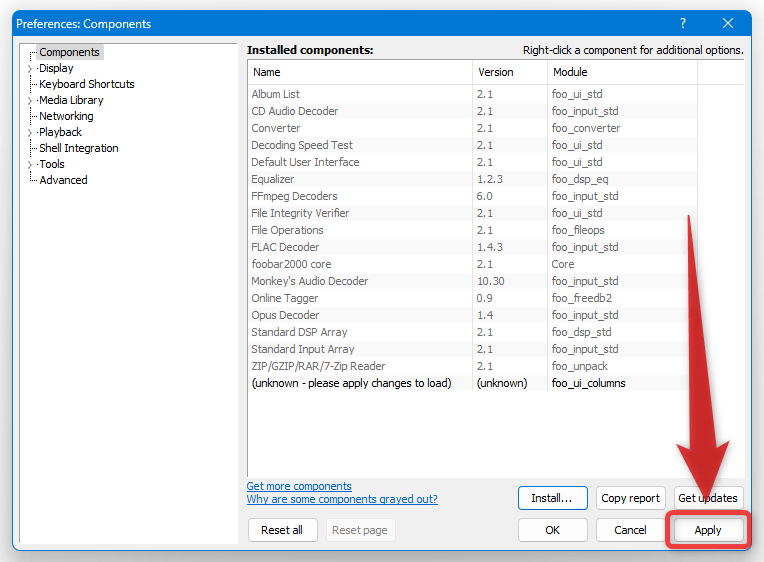Select the Album List component row
This screenshot has width=764, height=562.
pos(473,94)
